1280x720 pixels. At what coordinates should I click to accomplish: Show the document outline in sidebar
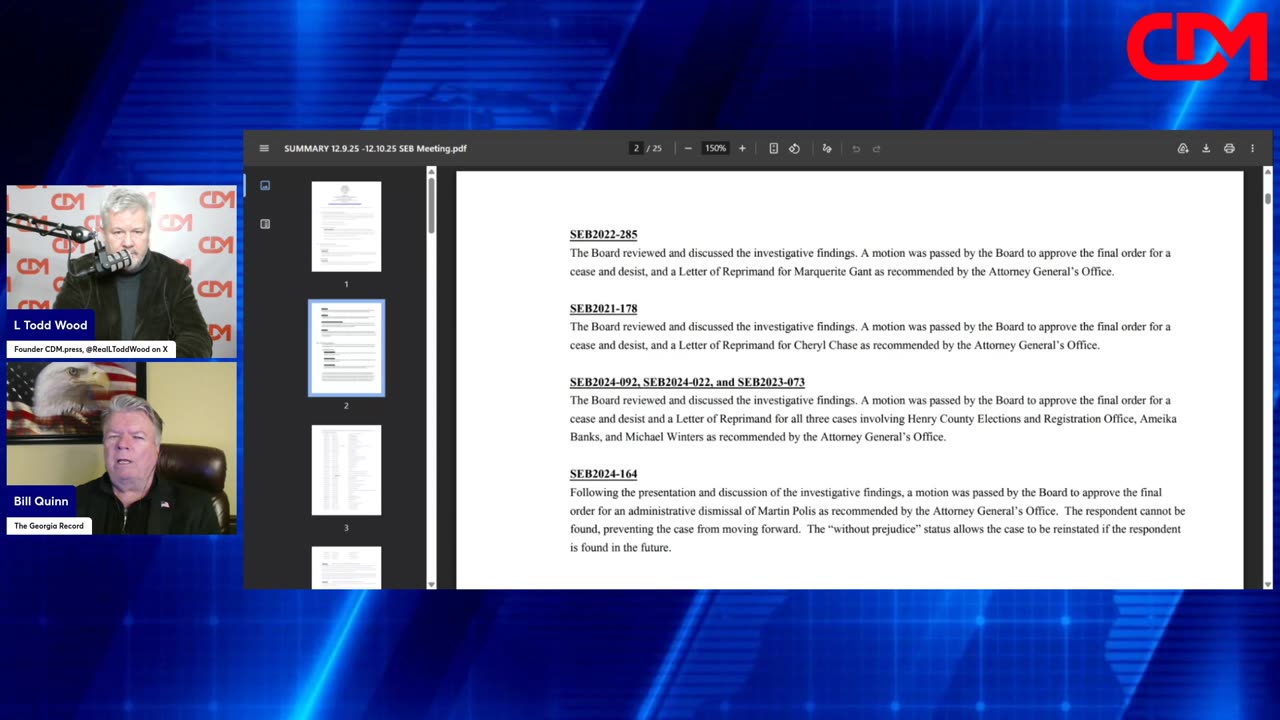(x=265, y=224)
